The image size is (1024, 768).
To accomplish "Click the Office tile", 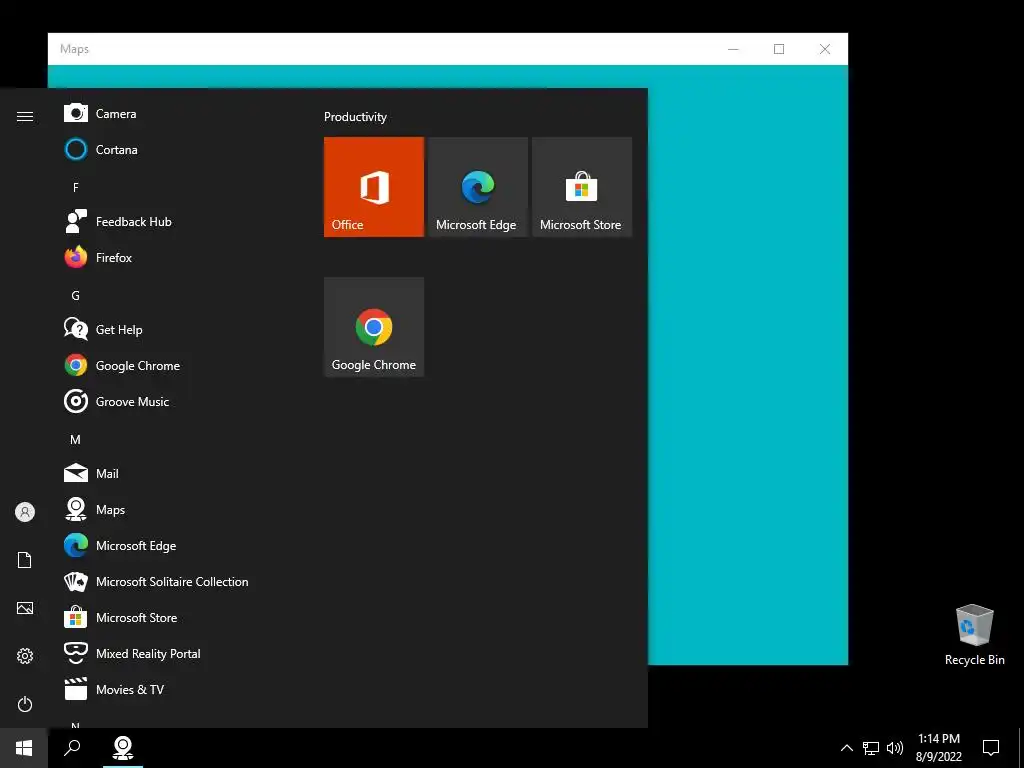I will pos(374,187).
